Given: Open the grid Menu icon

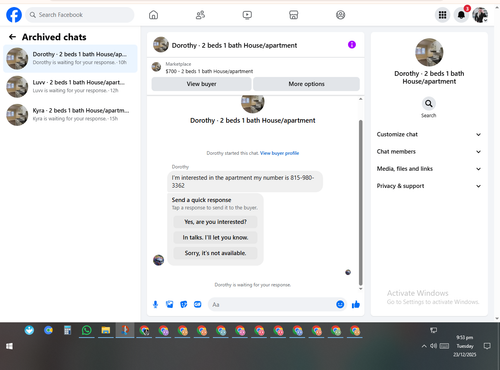Looking at the screenshot, I should (442, 15).
